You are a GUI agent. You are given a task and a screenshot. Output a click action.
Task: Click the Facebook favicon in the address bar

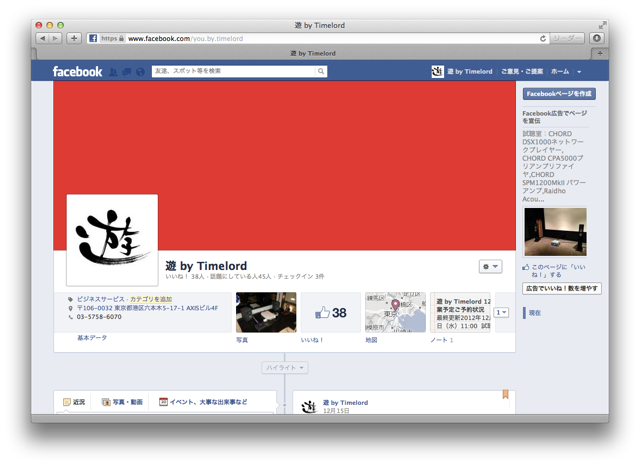(93, 38)
